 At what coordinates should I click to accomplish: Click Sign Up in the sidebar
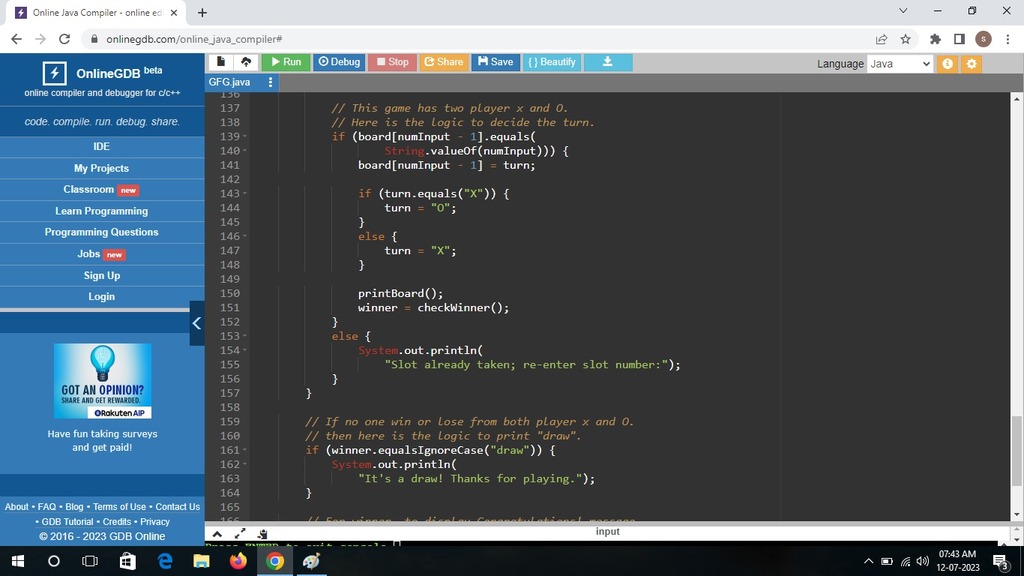101,276
